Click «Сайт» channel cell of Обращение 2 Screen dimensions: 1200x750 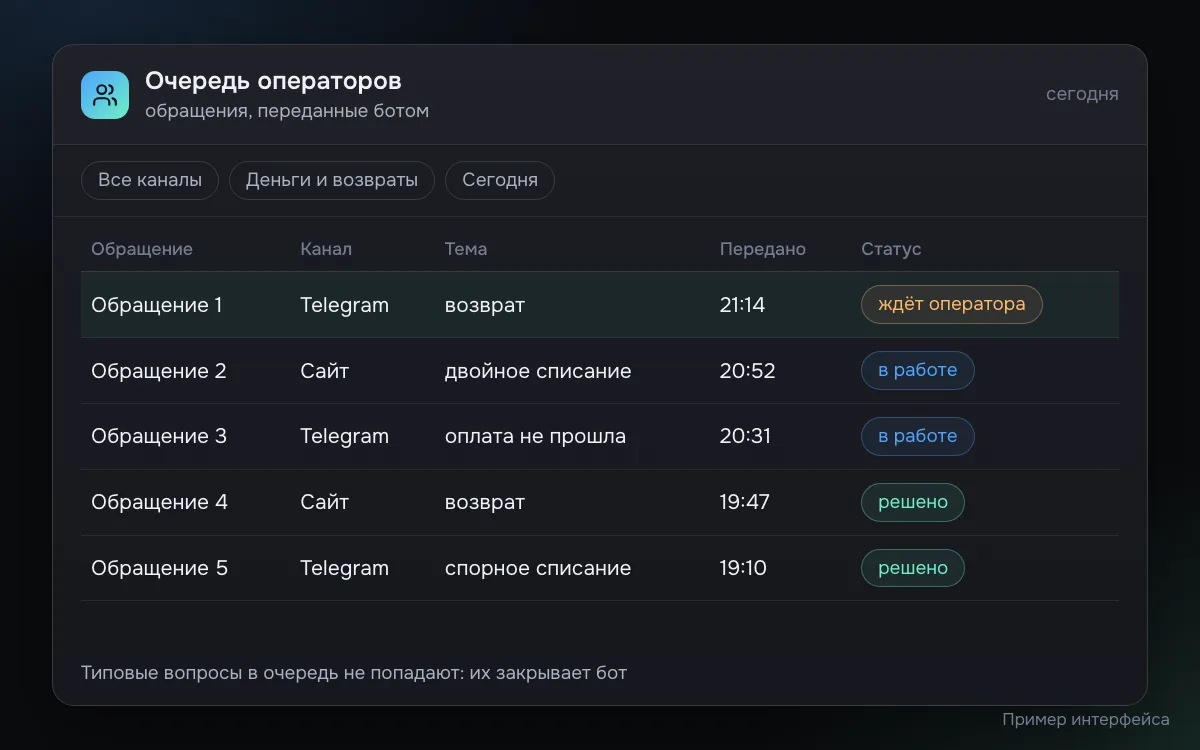(x=325, y=371)
